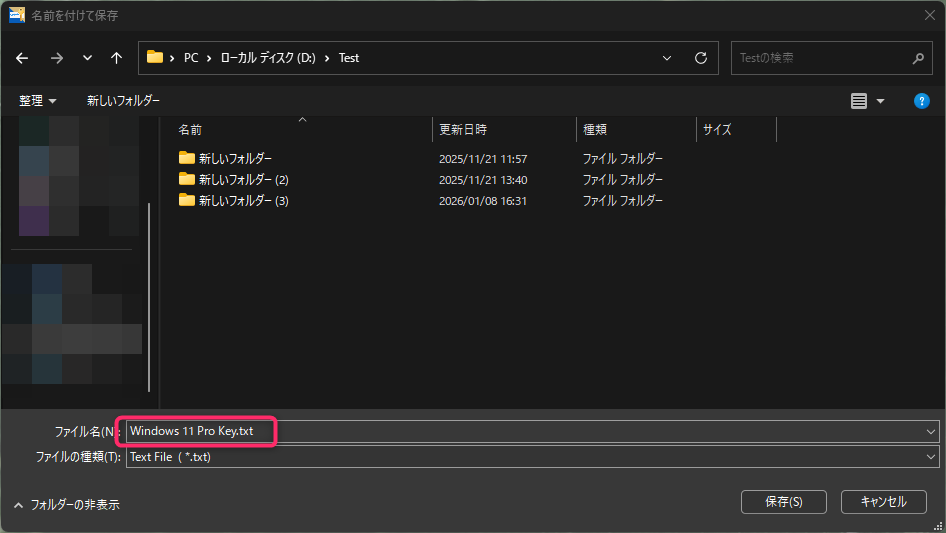Viewport: 946px width, 533px height.
Task: Select 新しいフォルダー (2) in the list
Action: click(243, 179)
